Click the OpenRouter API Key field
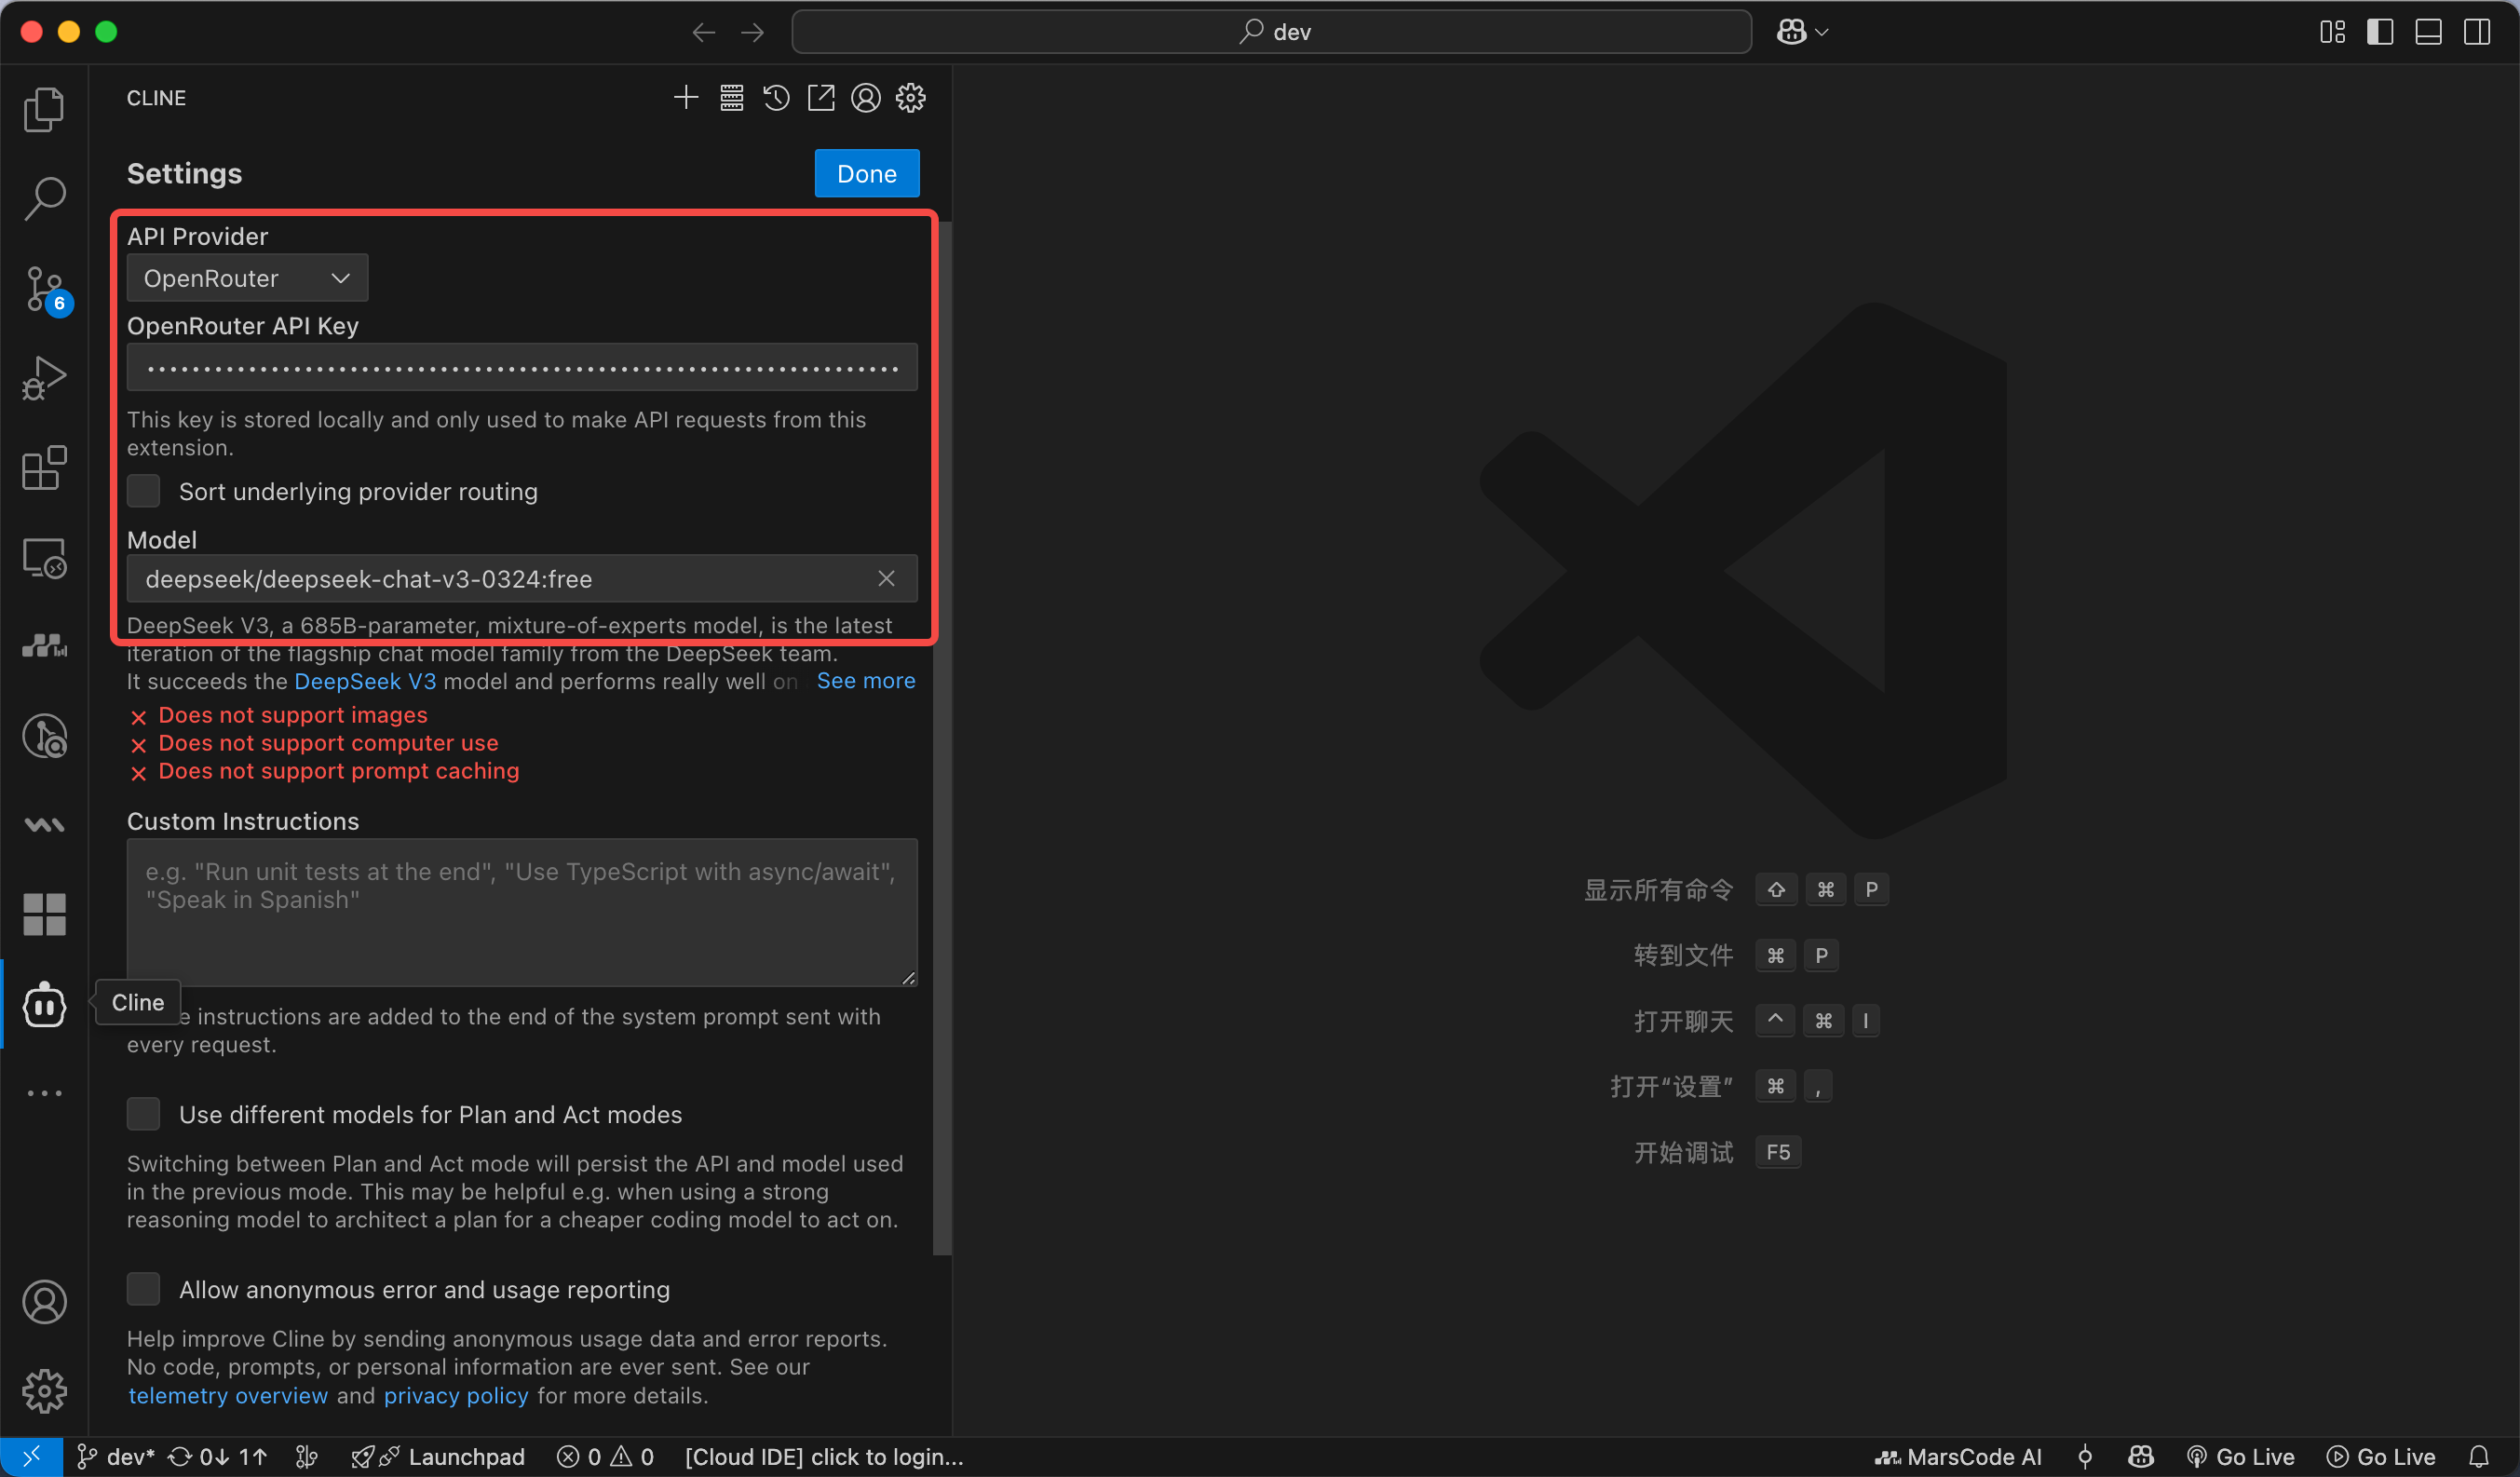2520x1477 pixels. pos(522,368)
